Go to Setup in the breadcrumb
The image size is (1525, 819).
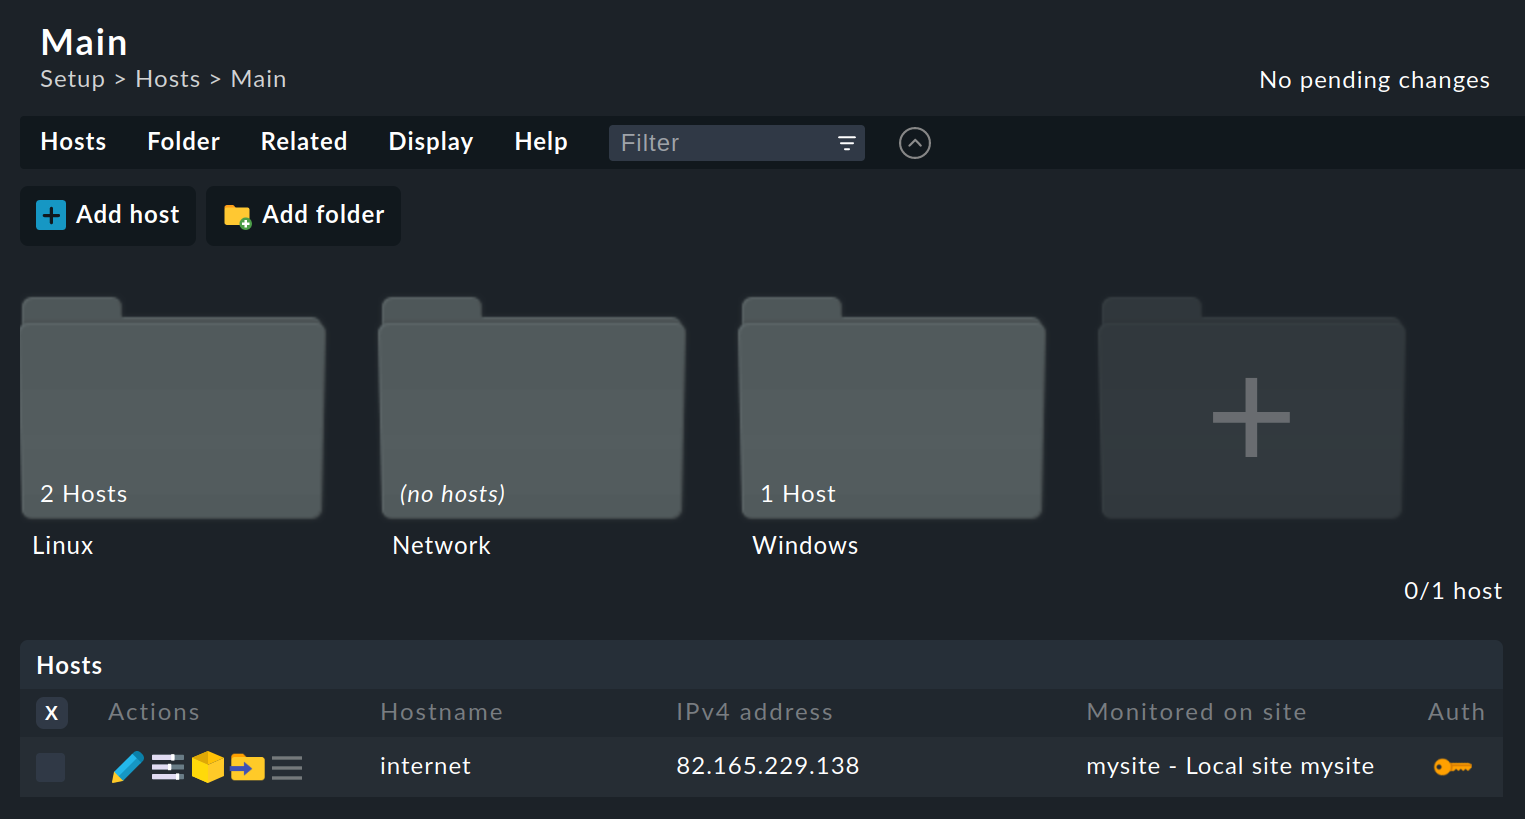tap(72, 79)
